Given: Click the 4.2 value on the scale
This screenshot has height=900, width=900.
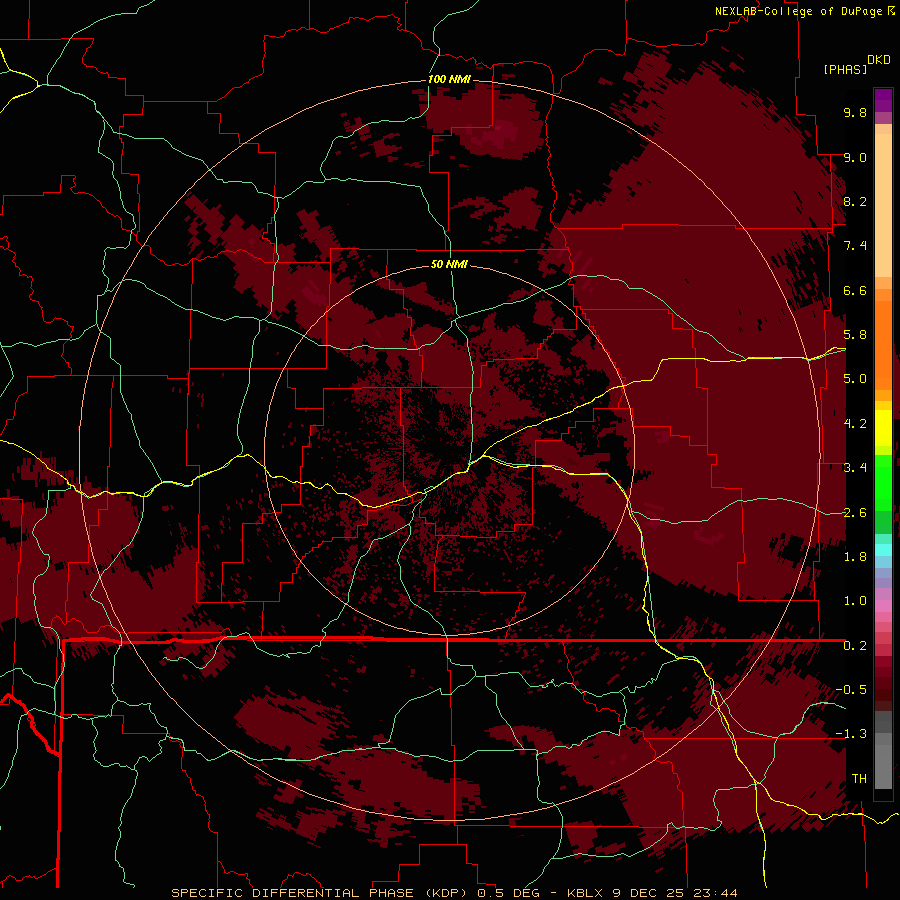Looking at the screenshot, I should tap(855, 424).
